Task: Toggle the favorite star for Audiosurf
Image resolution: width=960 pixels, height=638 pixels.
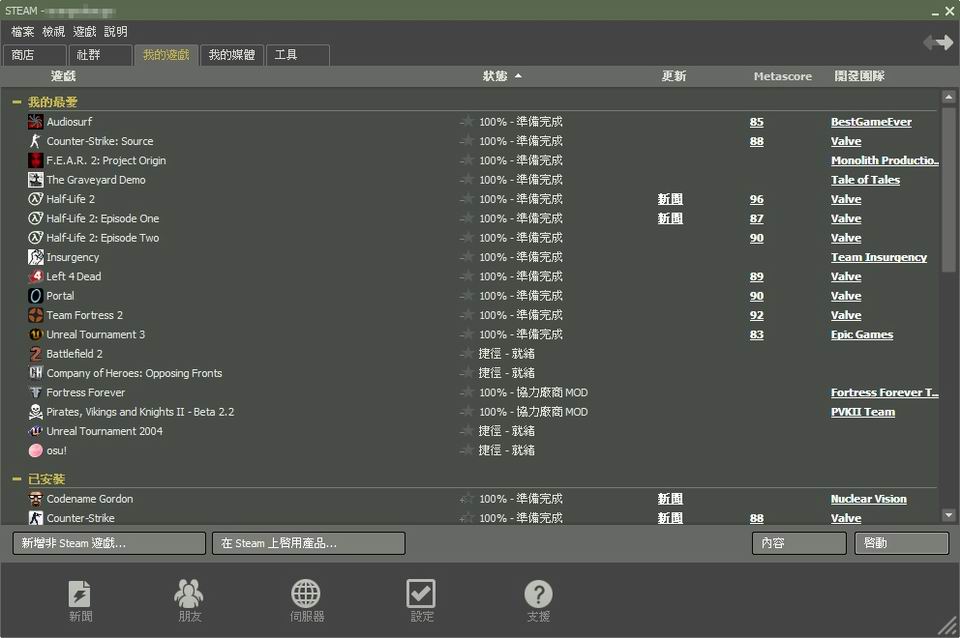Action: click(466, 122)
